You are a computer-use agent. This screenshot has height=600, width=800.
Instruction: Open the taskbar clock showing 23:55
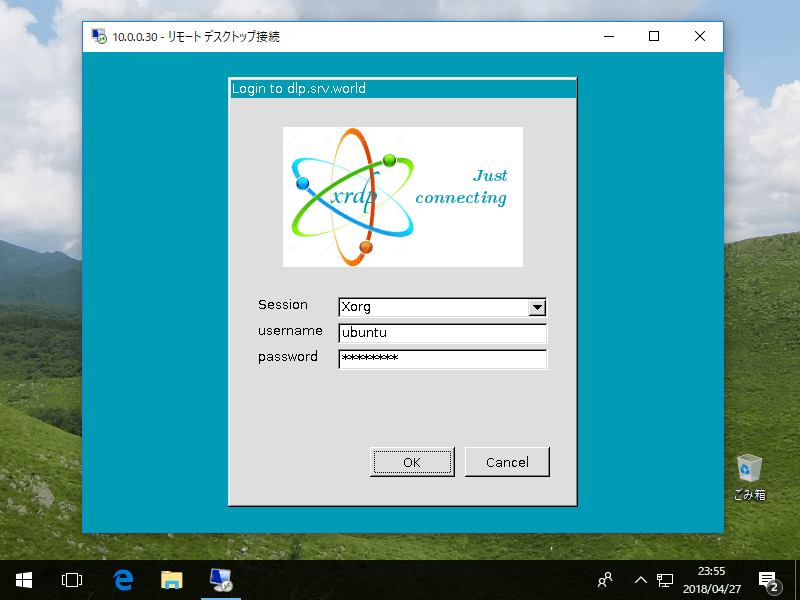click(x=712, y=580)
